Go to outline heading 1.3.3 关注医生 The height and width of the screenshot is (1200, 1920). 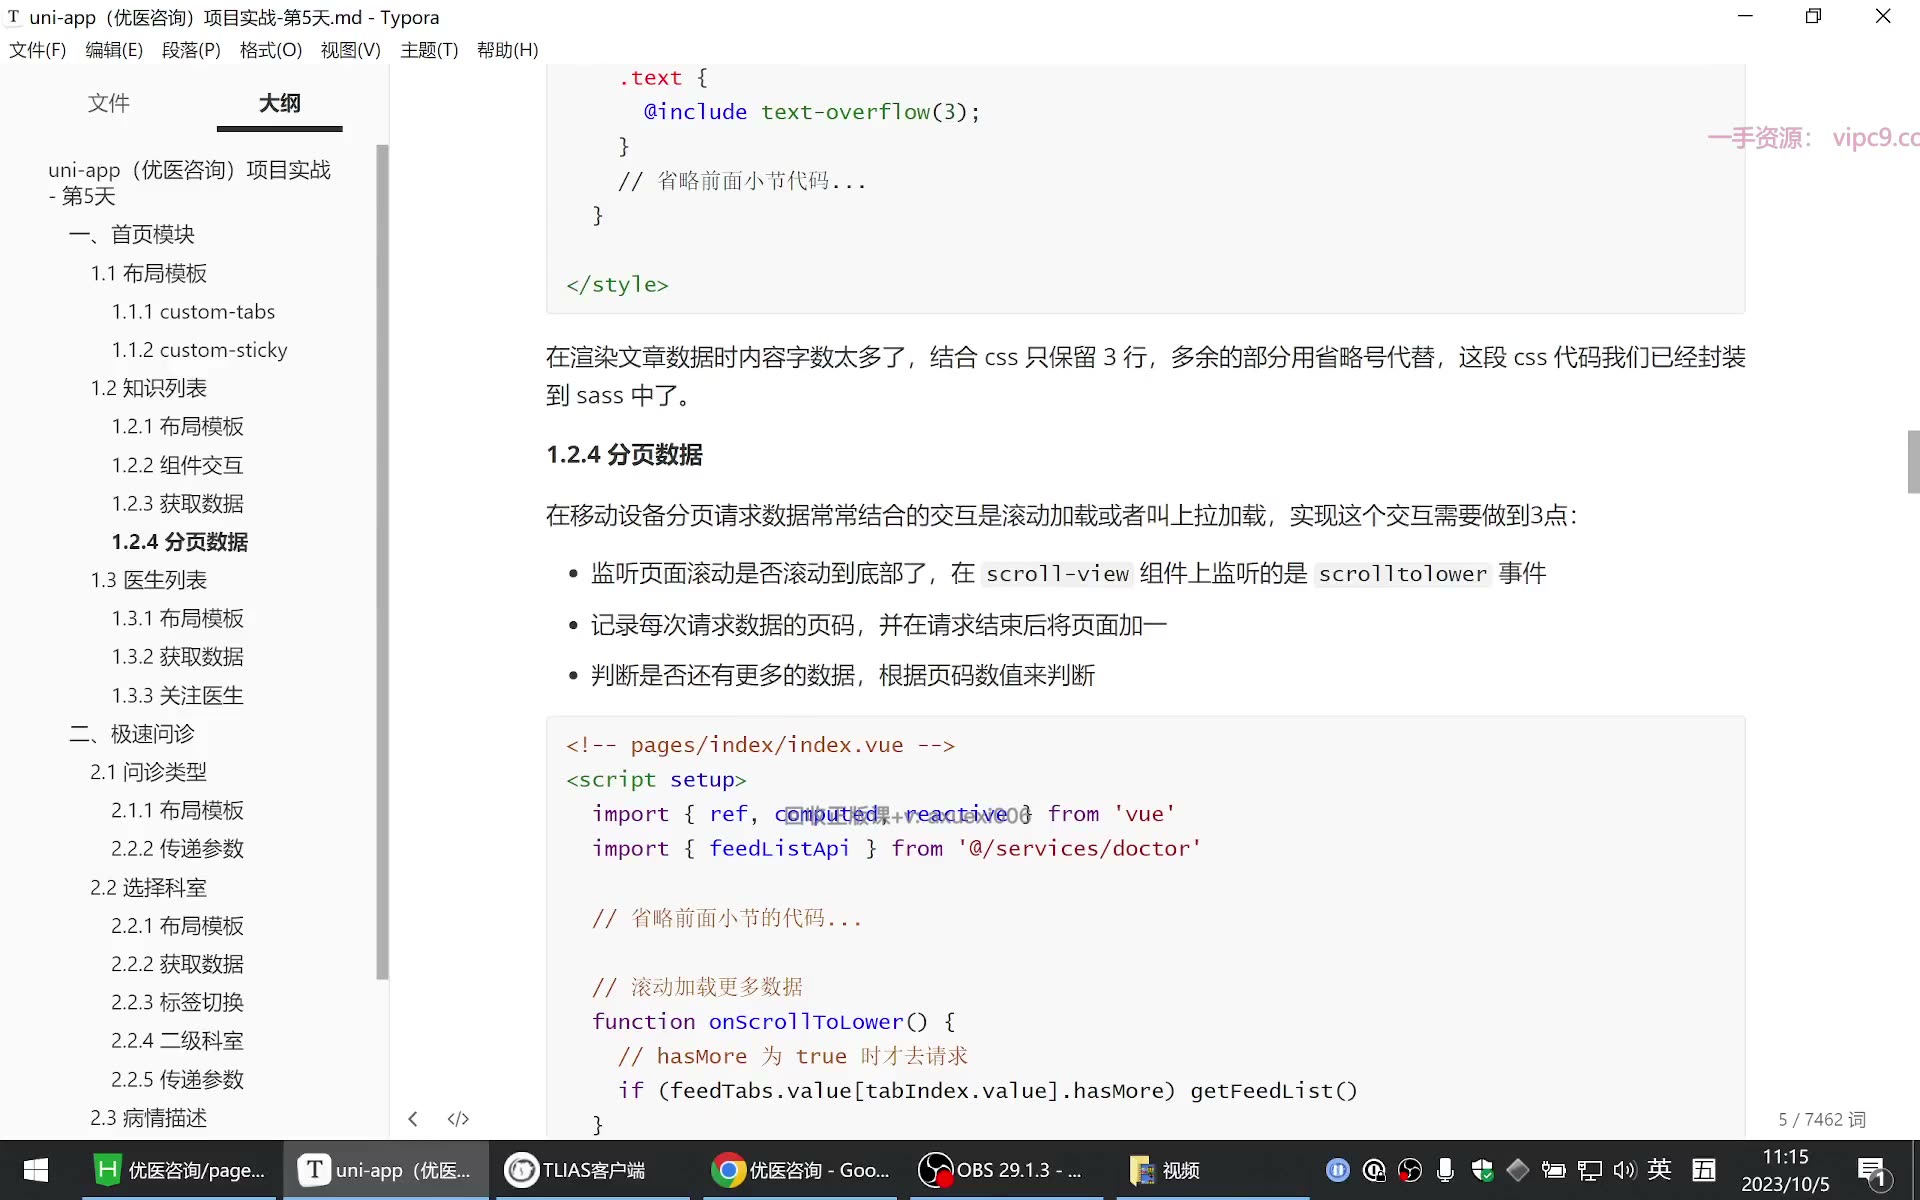pos(178,696)
